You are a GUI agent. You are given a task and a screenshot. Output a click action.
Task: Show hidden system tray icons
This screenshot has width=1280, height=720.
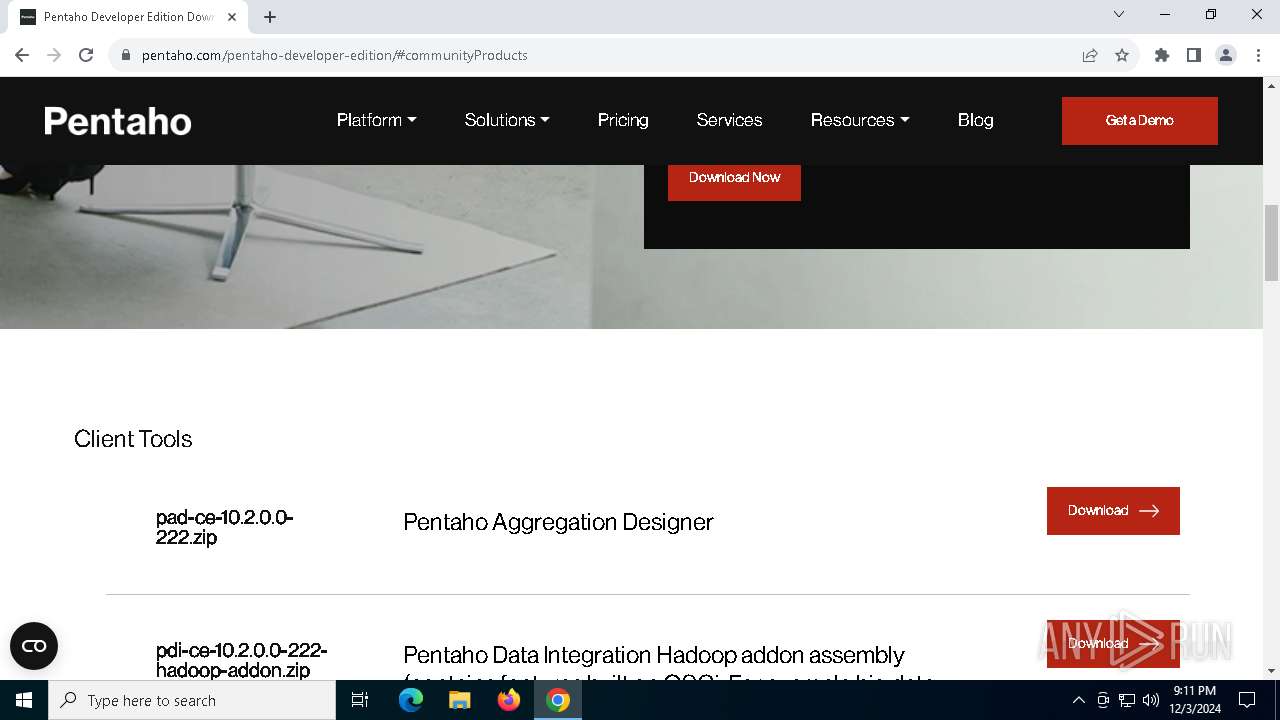coord(1078,700)
